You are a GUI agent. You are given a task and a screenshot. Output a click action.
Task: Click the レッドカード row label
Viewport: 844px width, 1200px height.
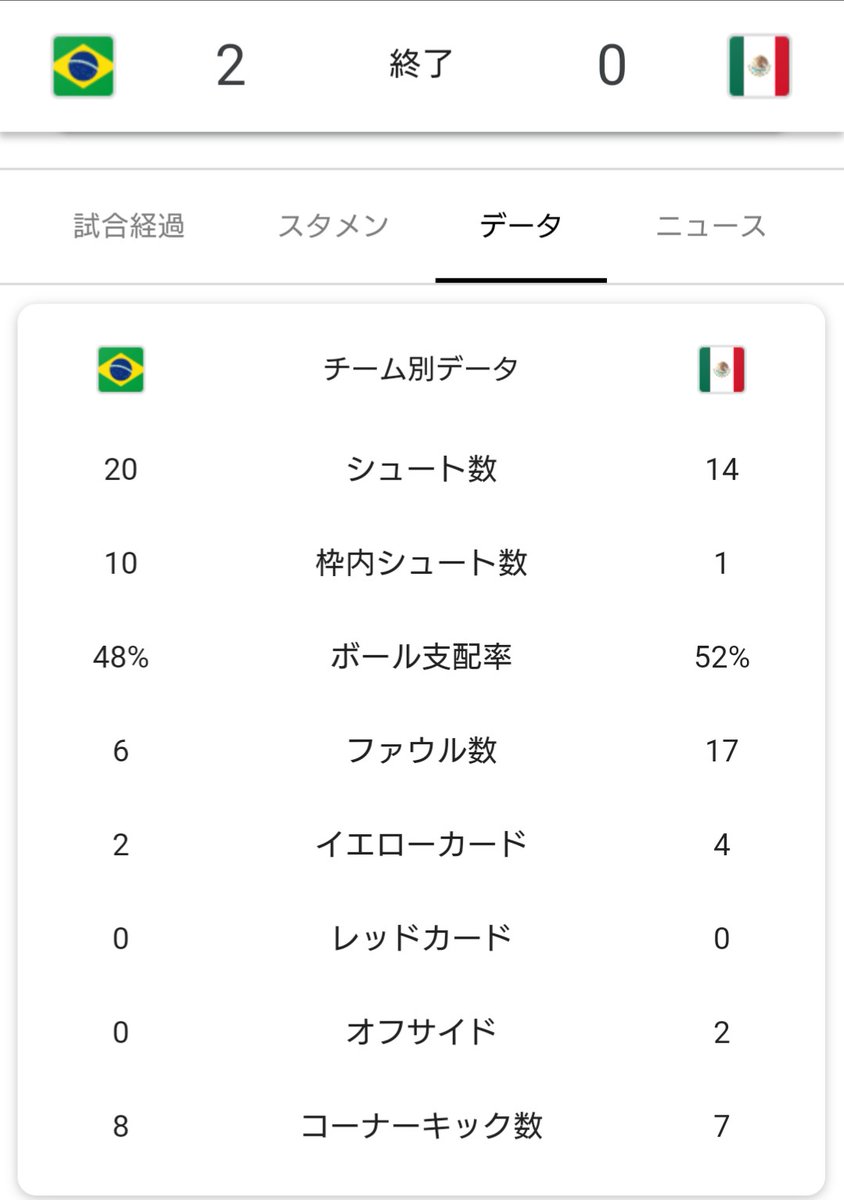421,938
